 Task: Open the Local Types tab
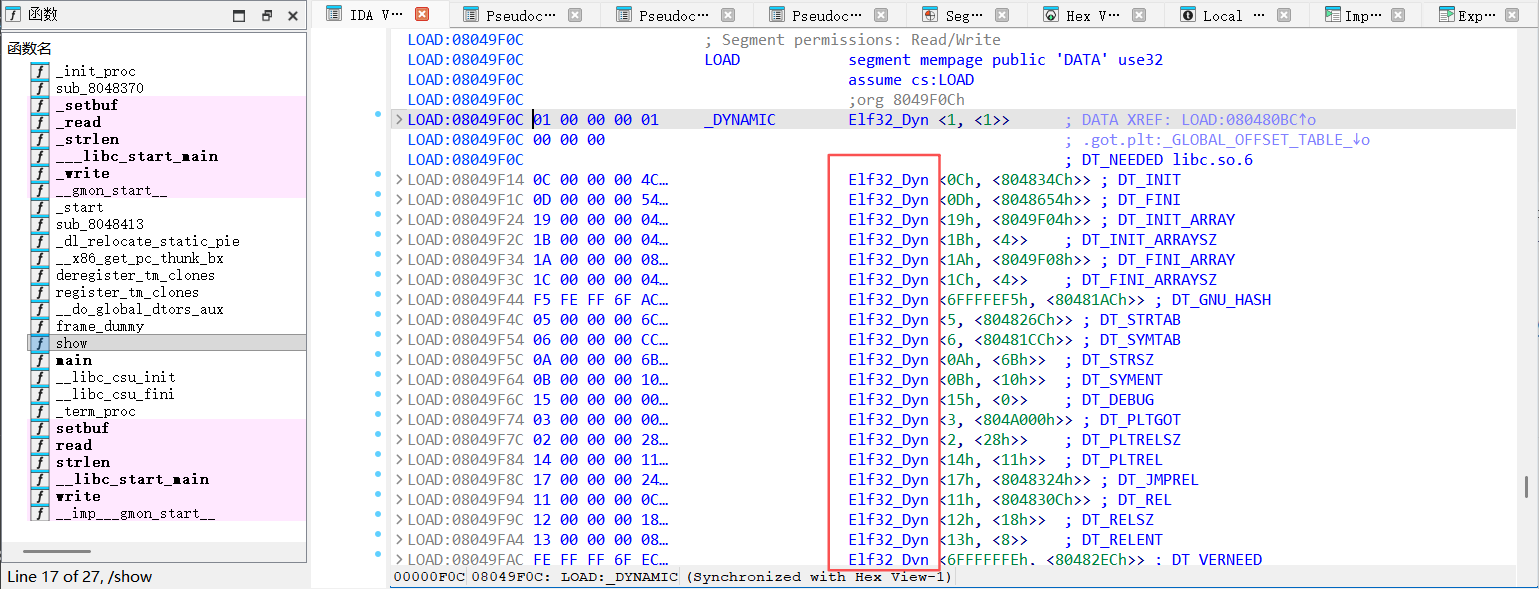pos(1236,15)
